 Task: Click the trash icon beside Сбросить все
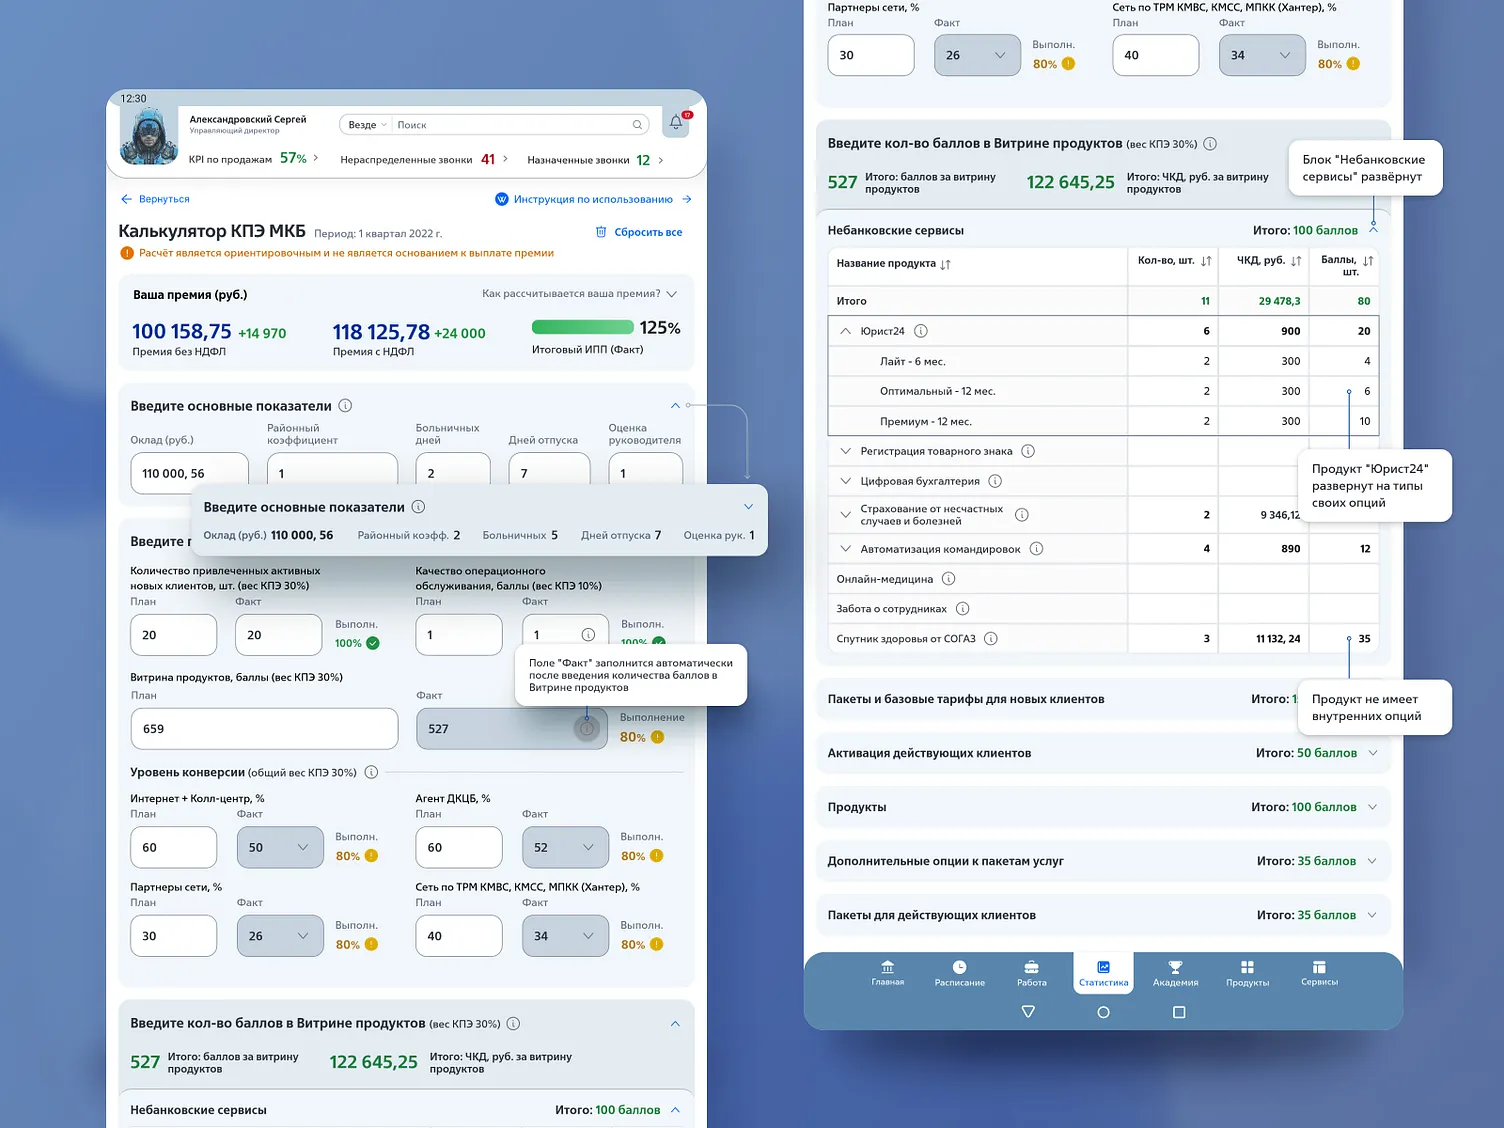click(x=600, y=231)
